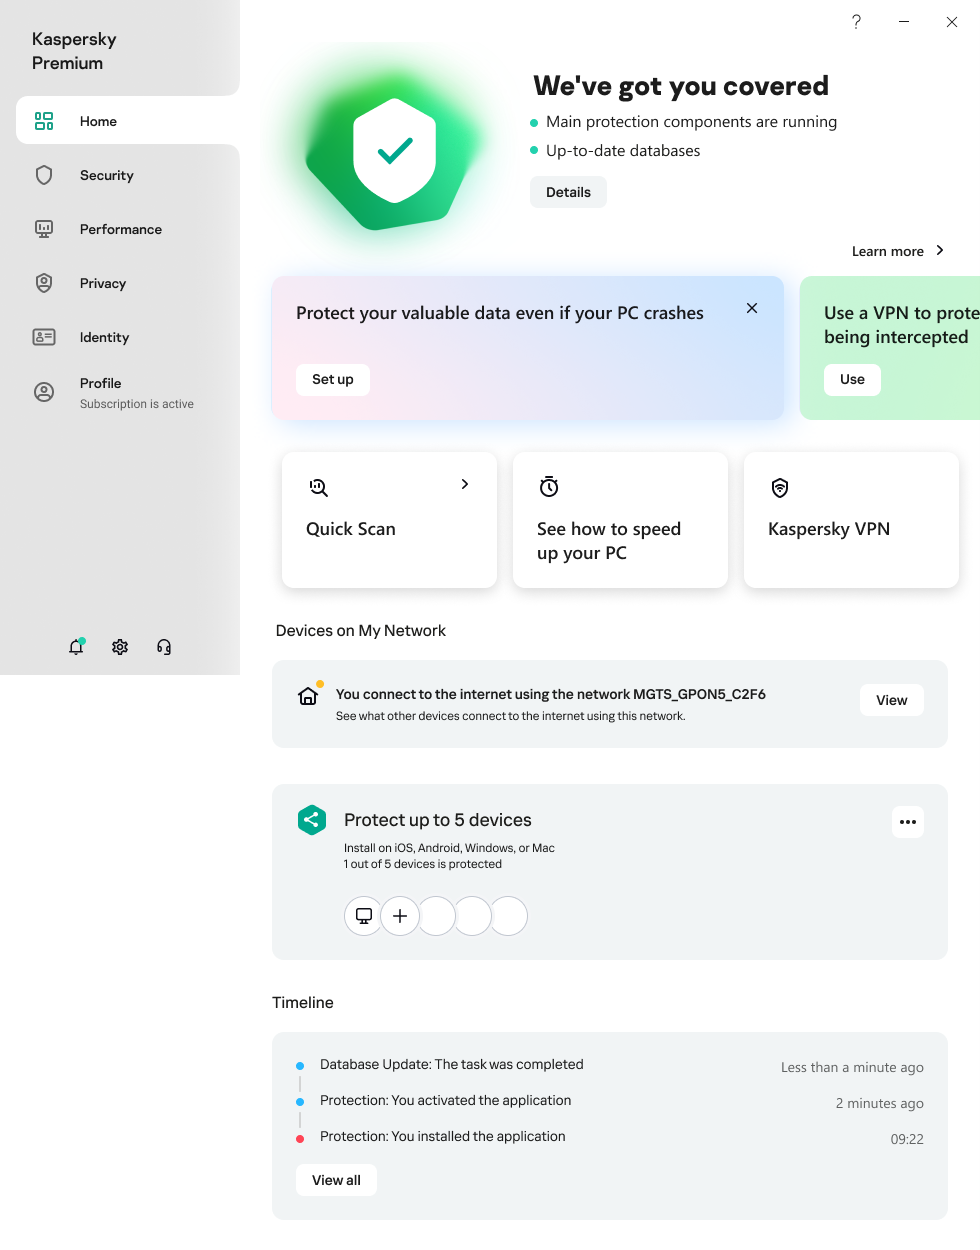Click the Security shield icon

point(44,175)
